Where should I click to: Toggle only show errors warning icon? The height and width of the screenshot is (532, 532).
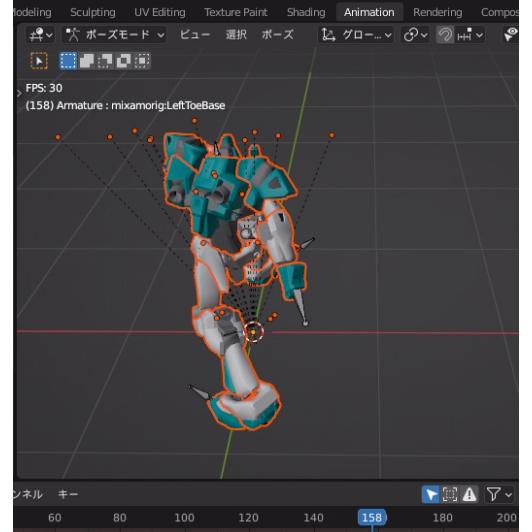pos(469,494)
